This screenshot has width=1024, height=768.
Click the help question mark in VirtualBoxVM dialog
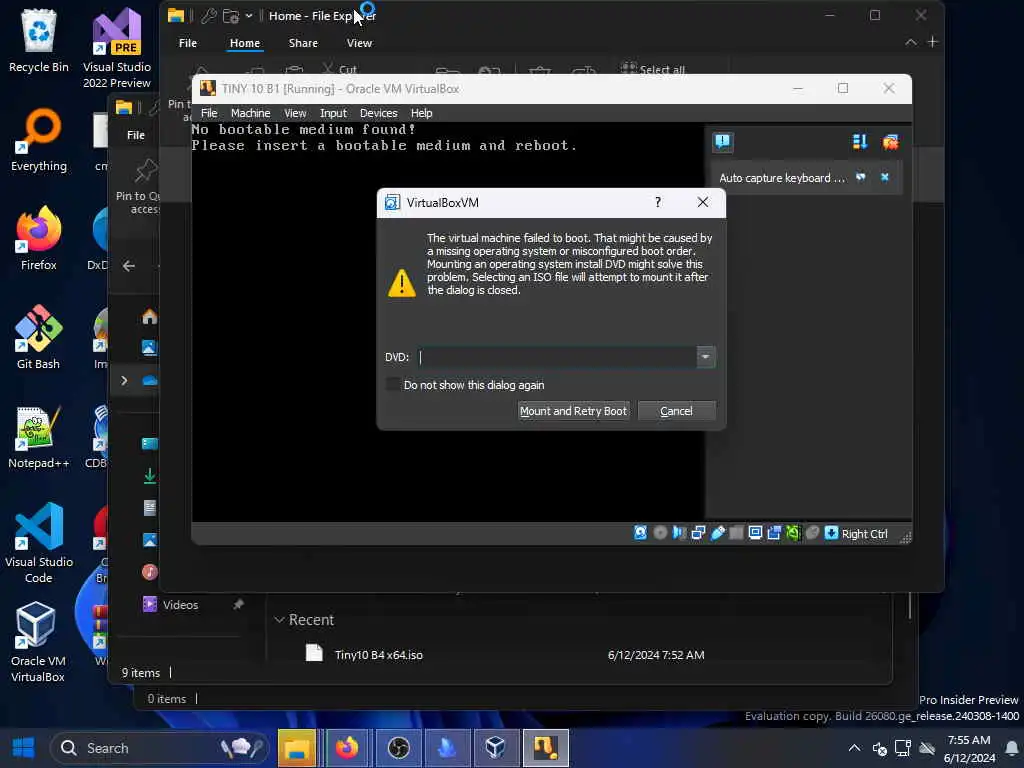[658, 202]
